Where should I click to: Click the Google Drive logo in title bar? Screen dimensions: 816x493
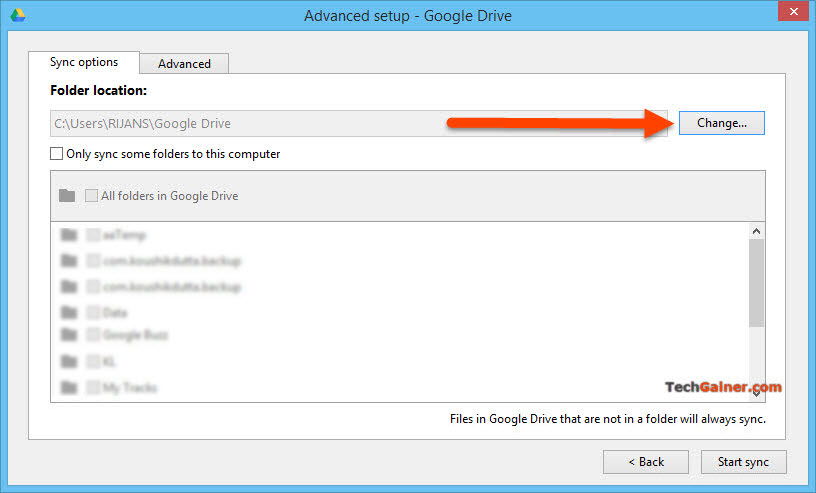point(18,16)
